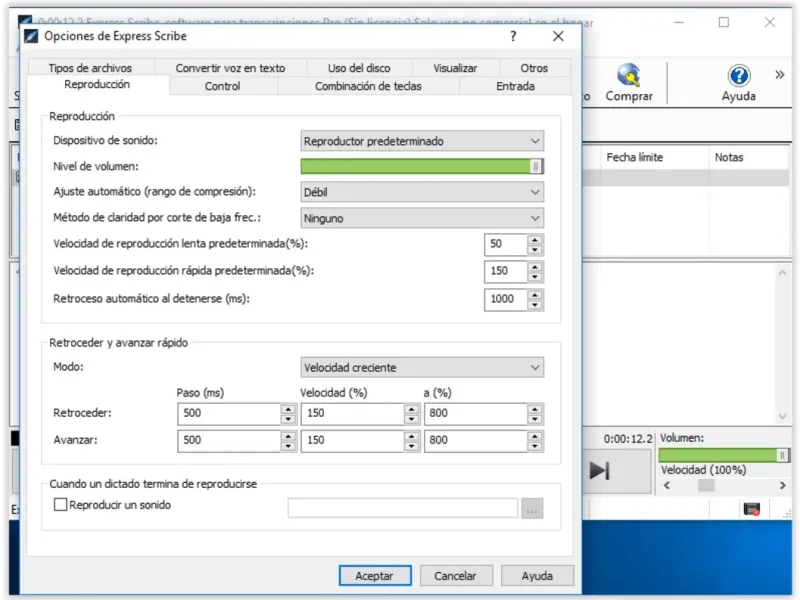Adjust Volumen slider in main window

coord(724,455)
